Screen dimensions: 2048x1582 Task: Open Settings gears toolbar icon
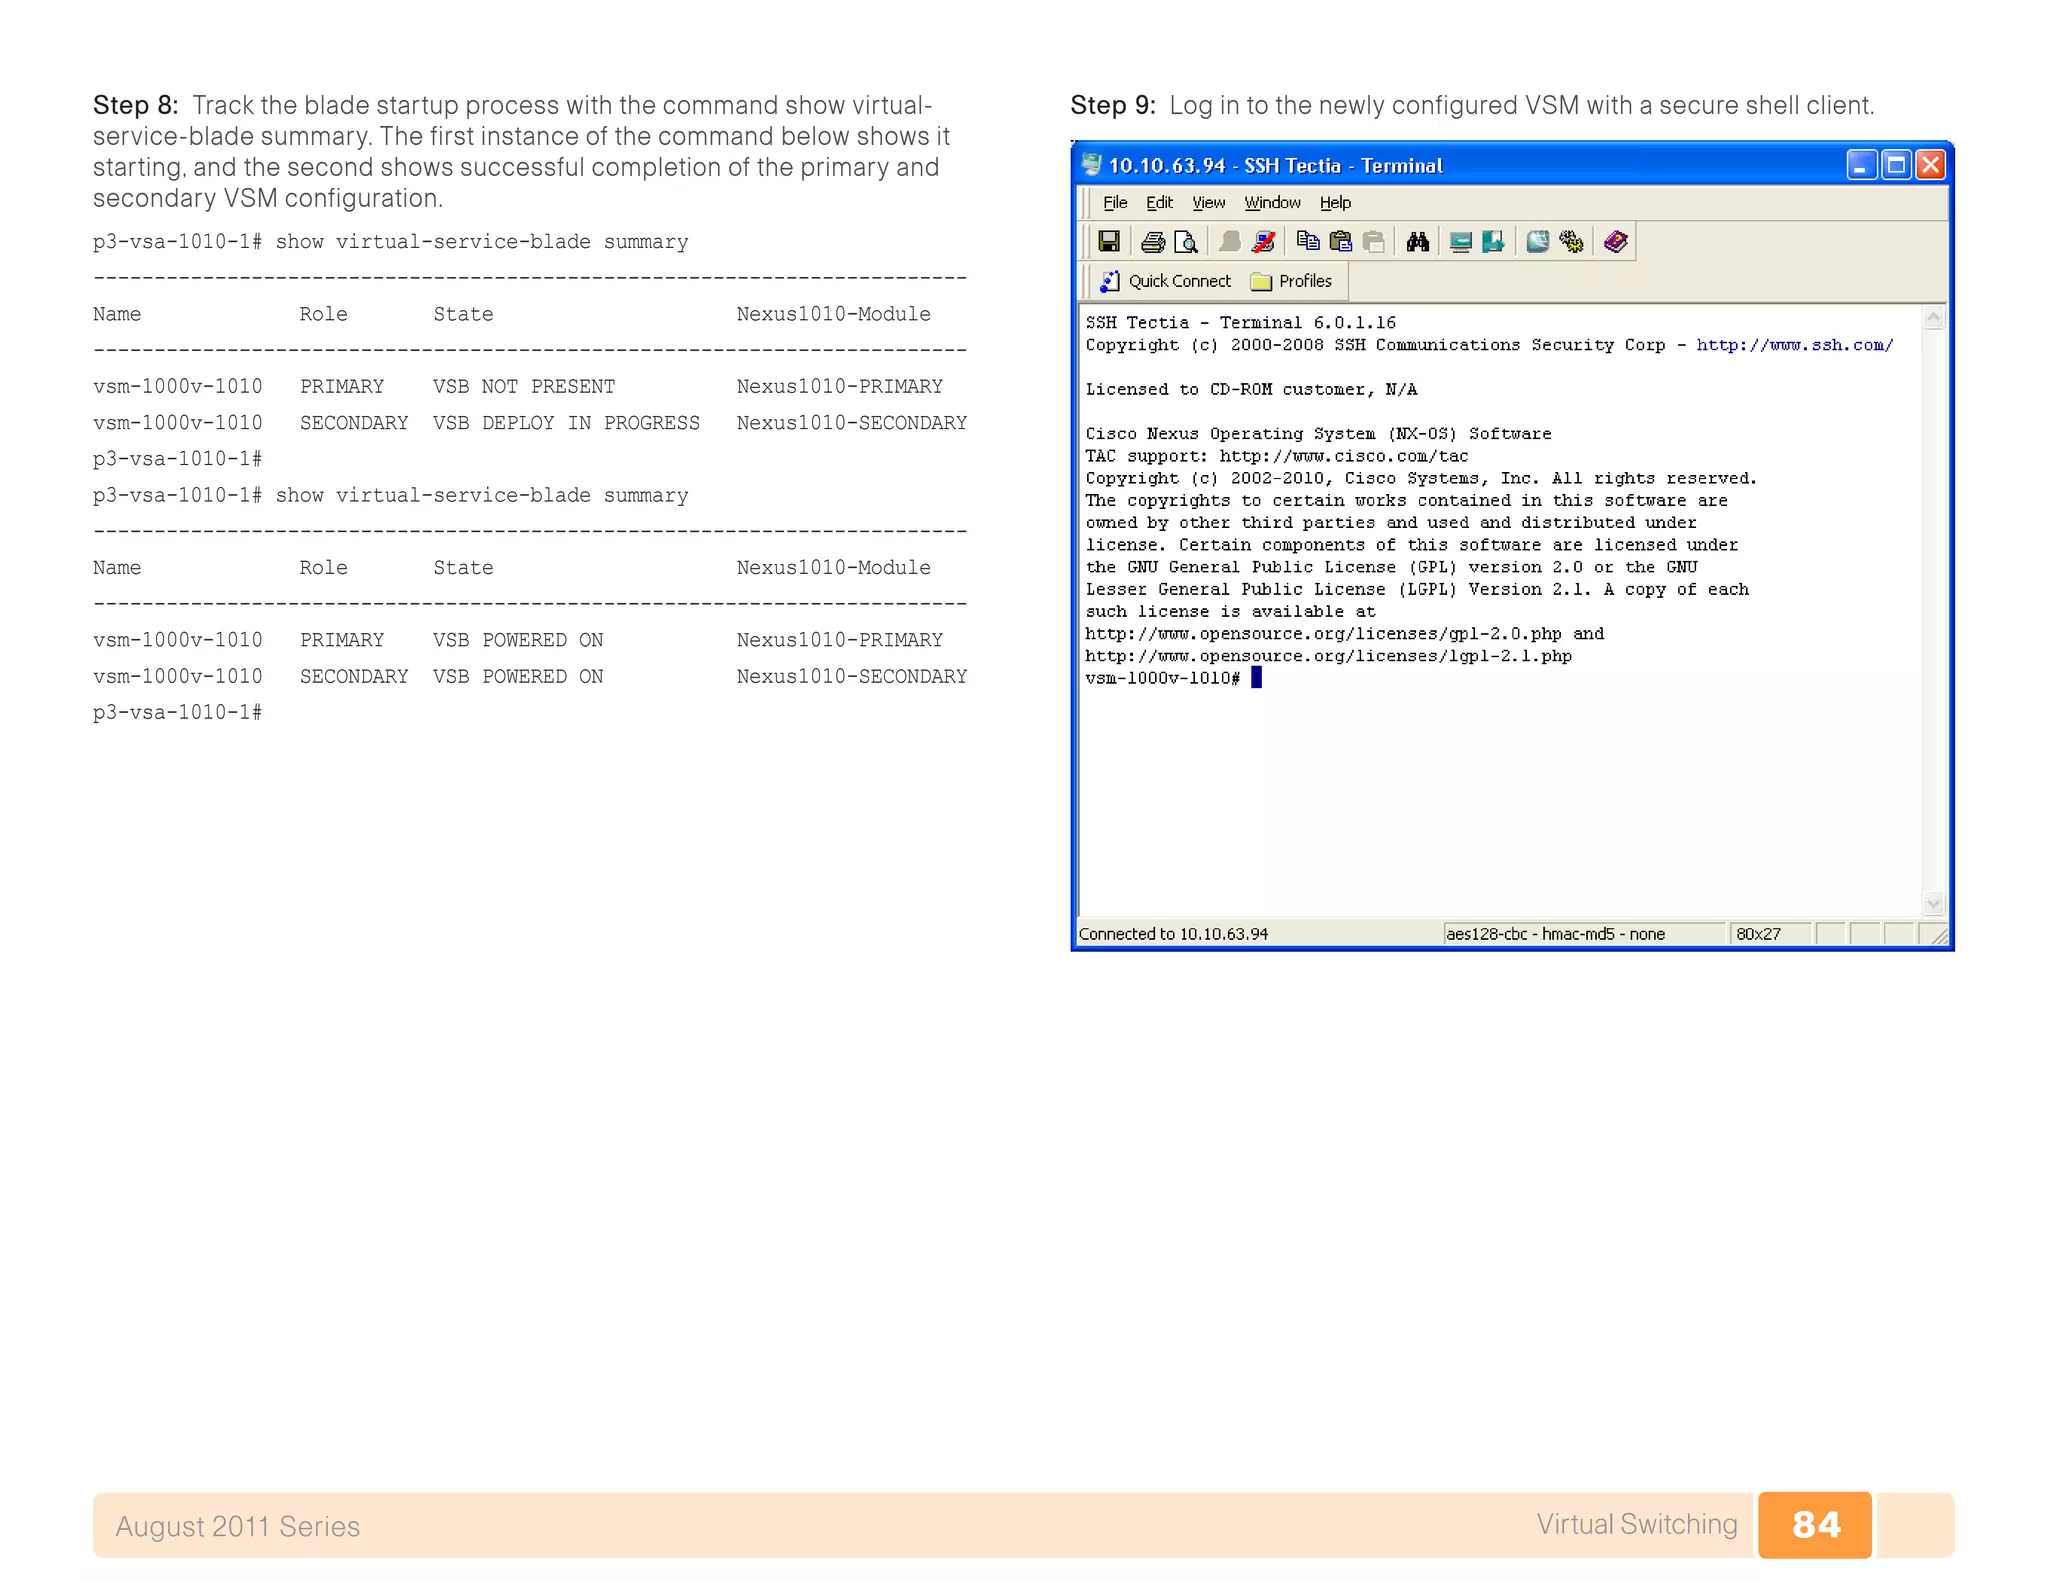1571,242
